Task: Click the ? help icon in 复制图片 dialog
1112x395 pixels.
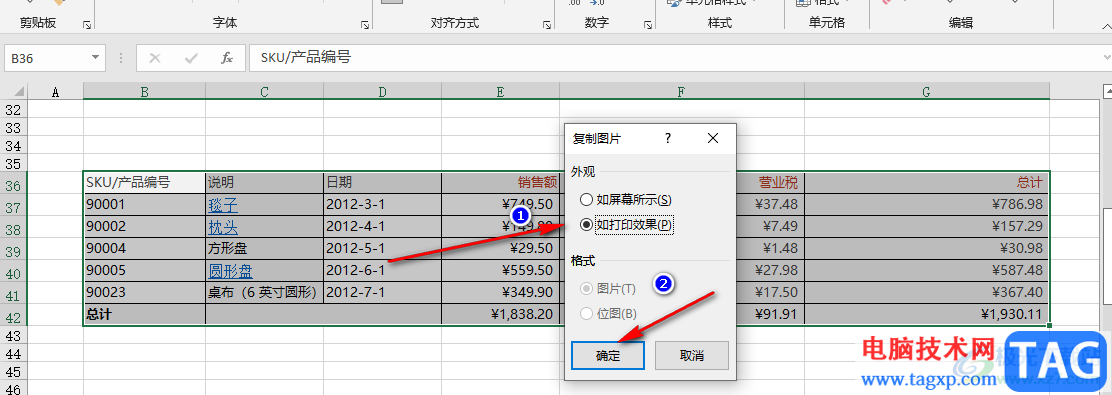Action: point(668,138)
